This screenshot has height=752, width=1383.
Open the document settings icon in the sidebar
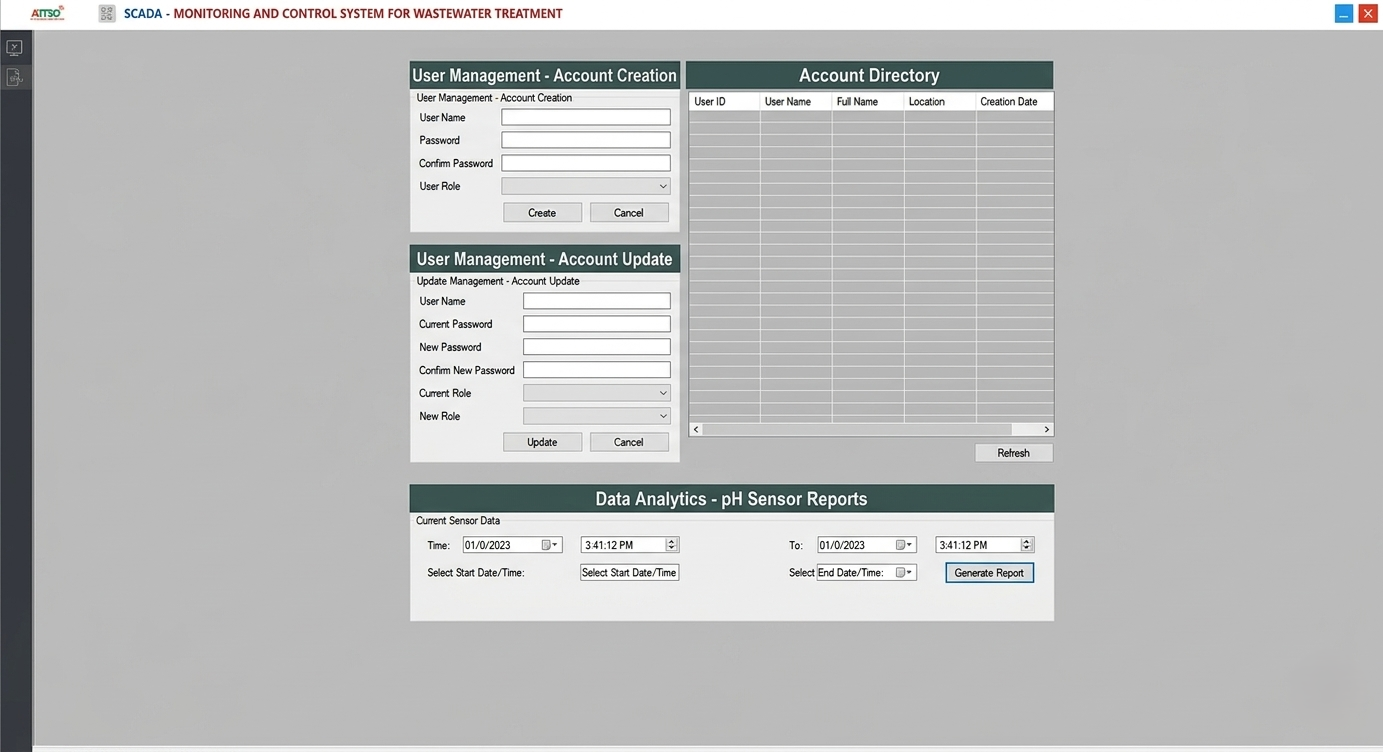[14, 77]
